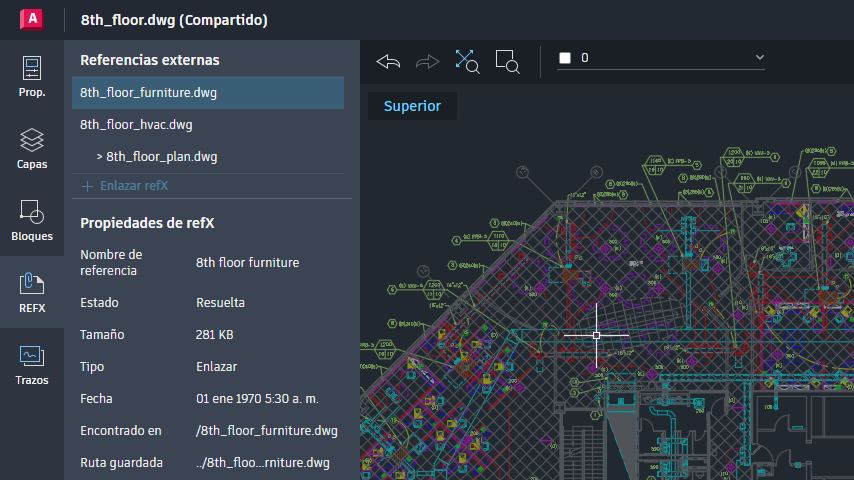Click the Estado value 'Resuelta'
The image size is (854, 480).
(x=220, y=302)
